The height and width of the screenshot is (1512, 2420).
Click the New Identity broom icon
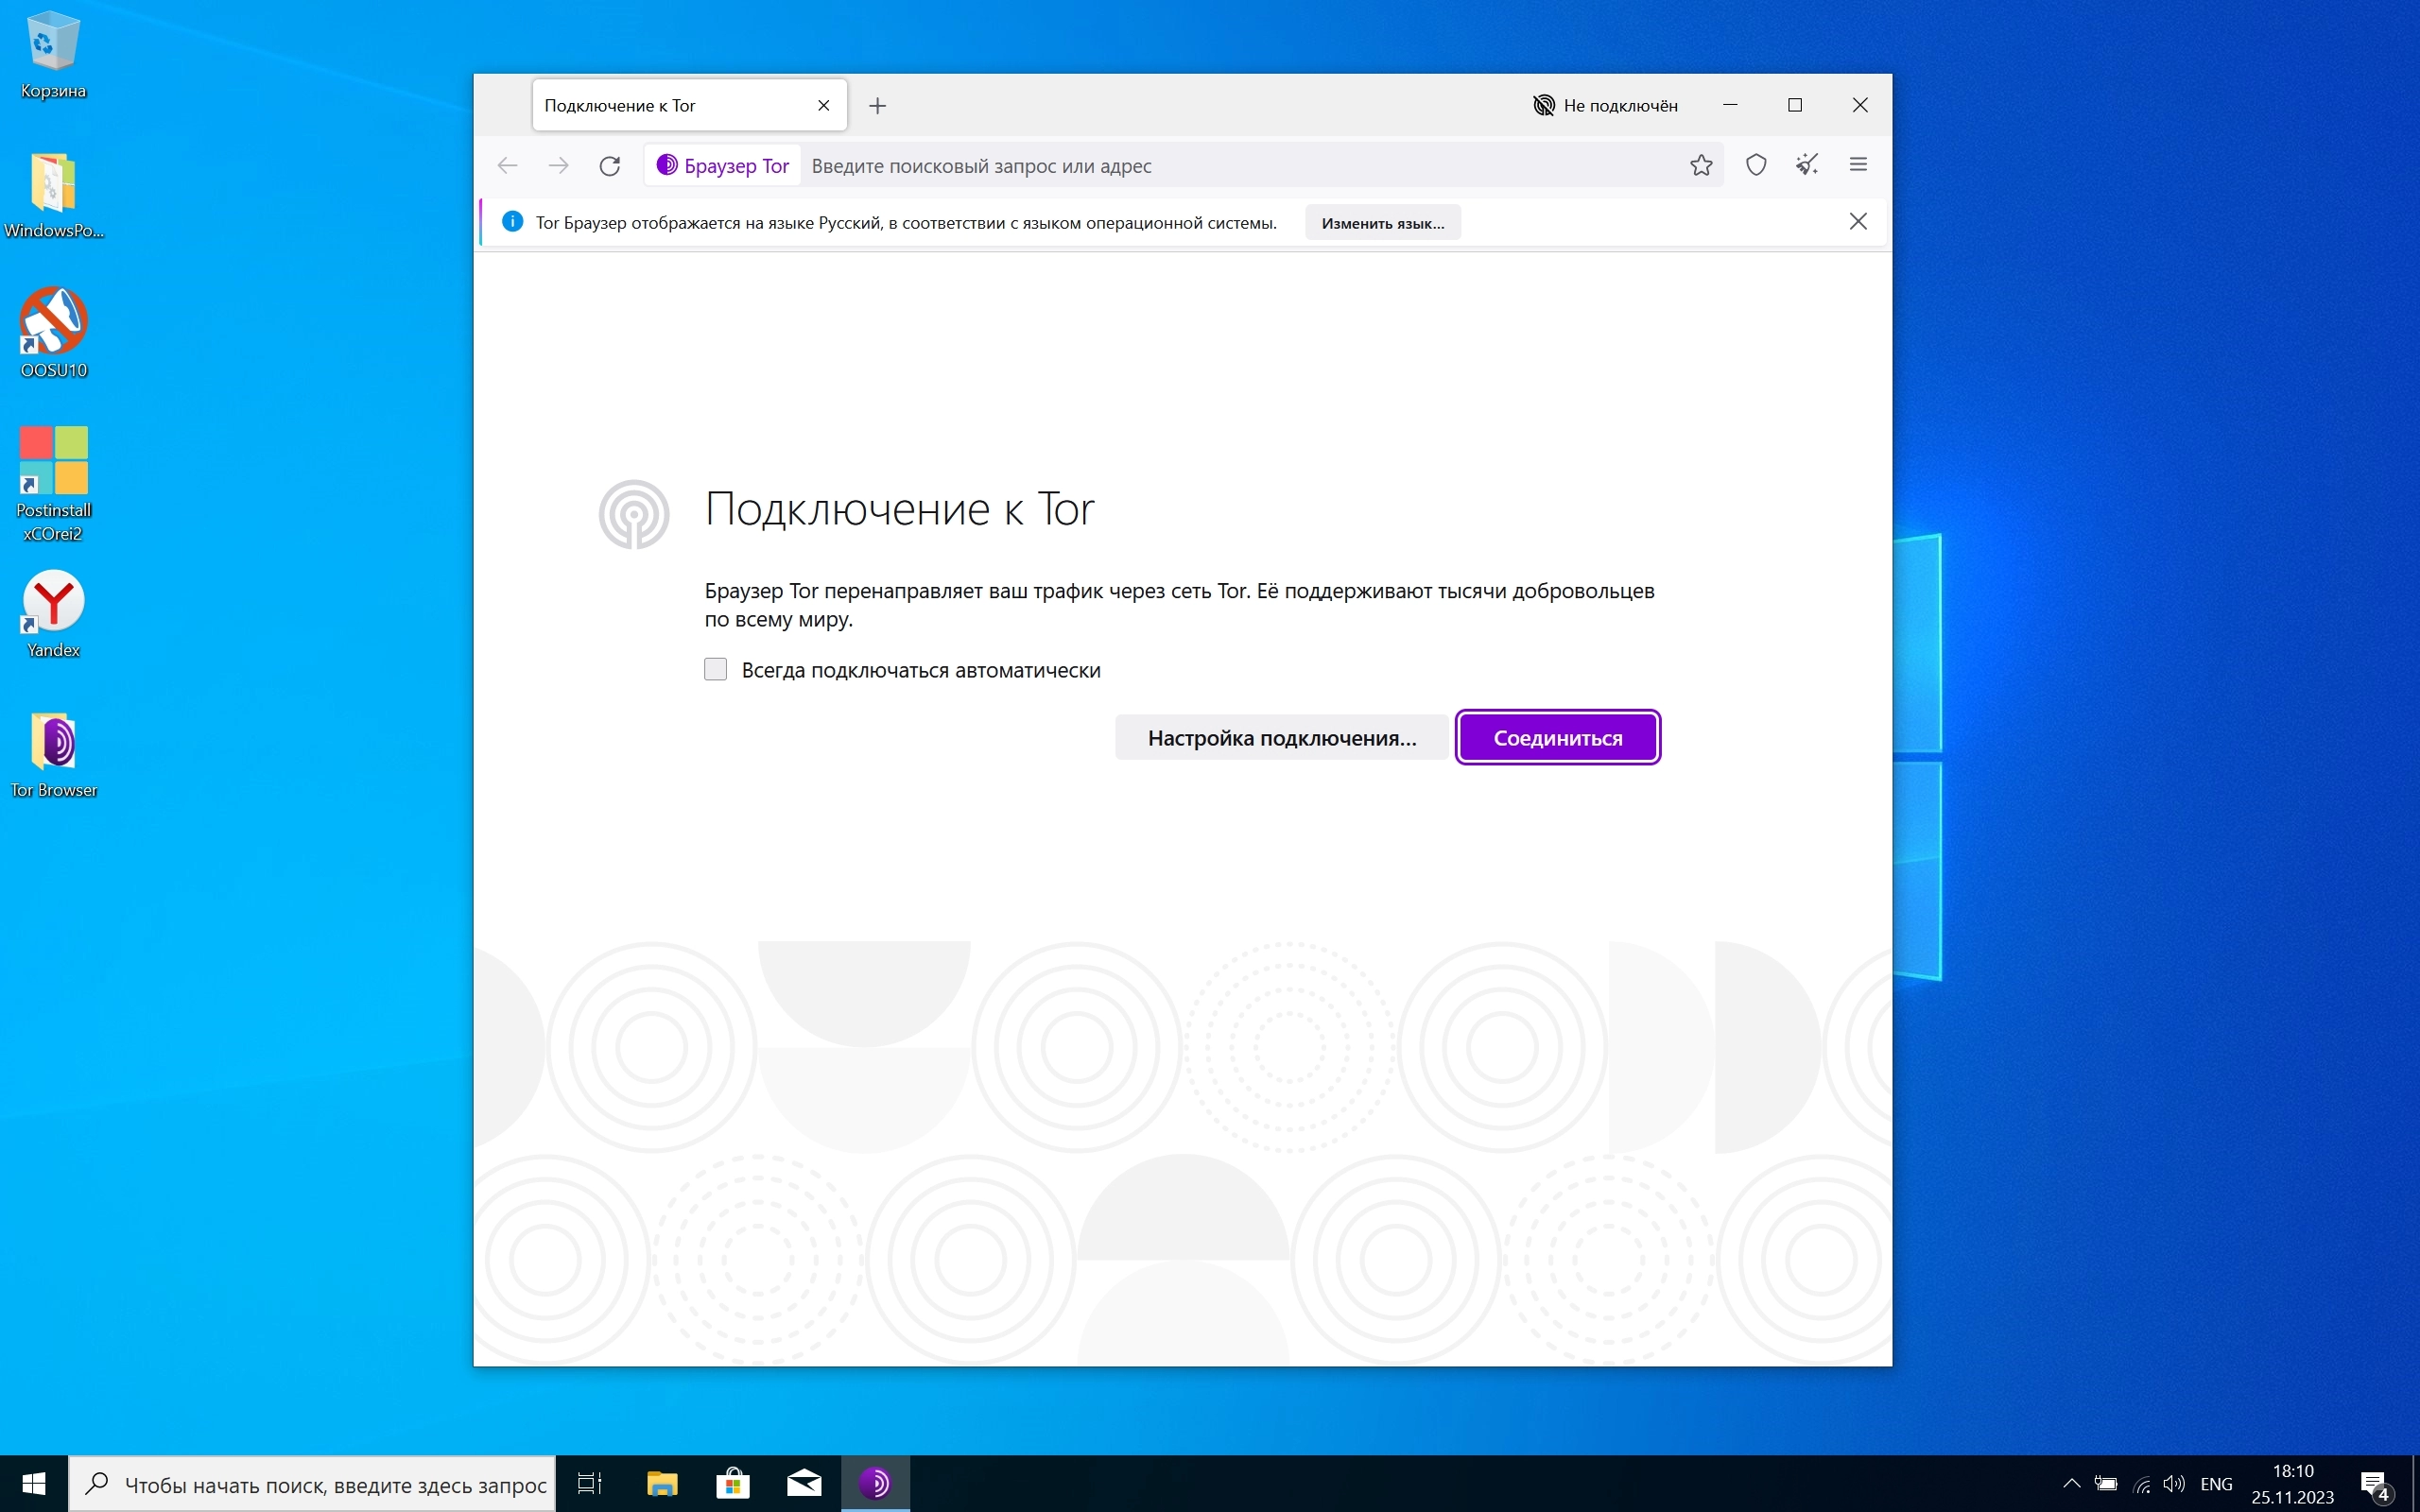coord(1807,165)
